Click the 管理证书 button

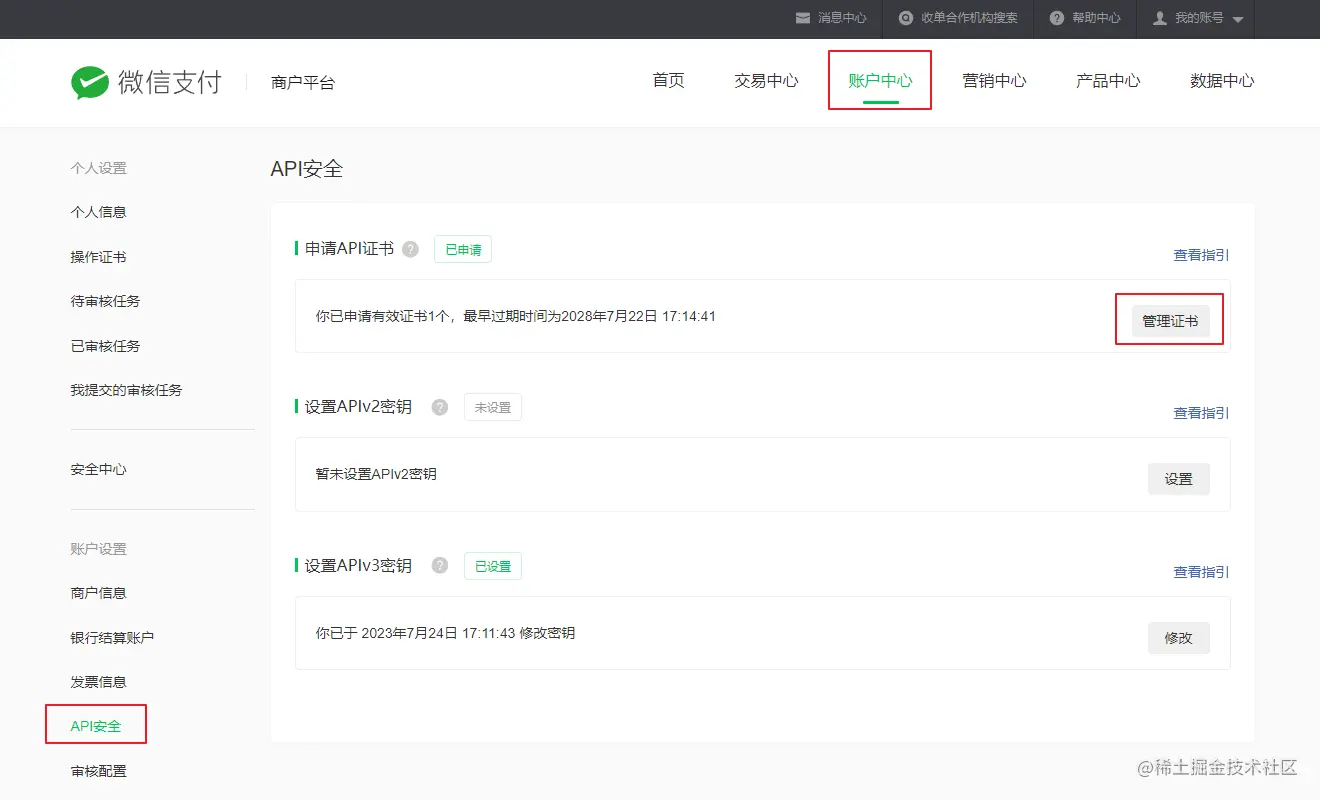click(1170, 321)
